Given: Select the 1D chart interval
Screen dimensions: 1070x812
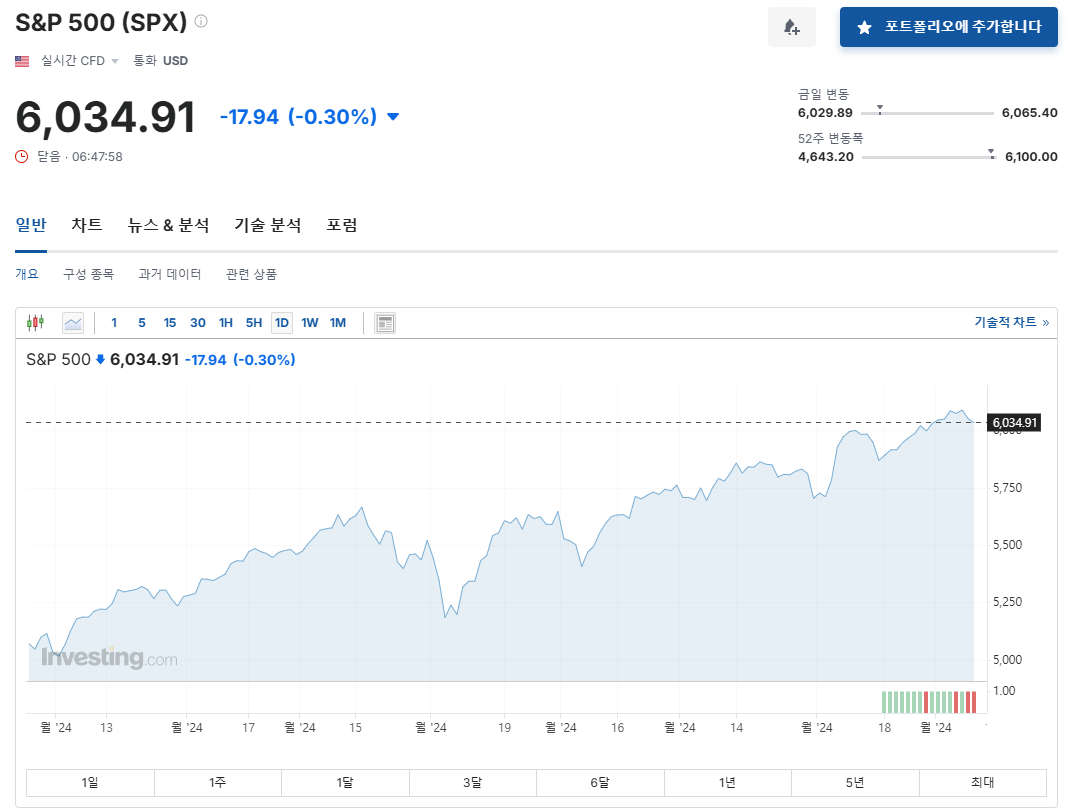Looking at the screenshot, I should [282, 323].
